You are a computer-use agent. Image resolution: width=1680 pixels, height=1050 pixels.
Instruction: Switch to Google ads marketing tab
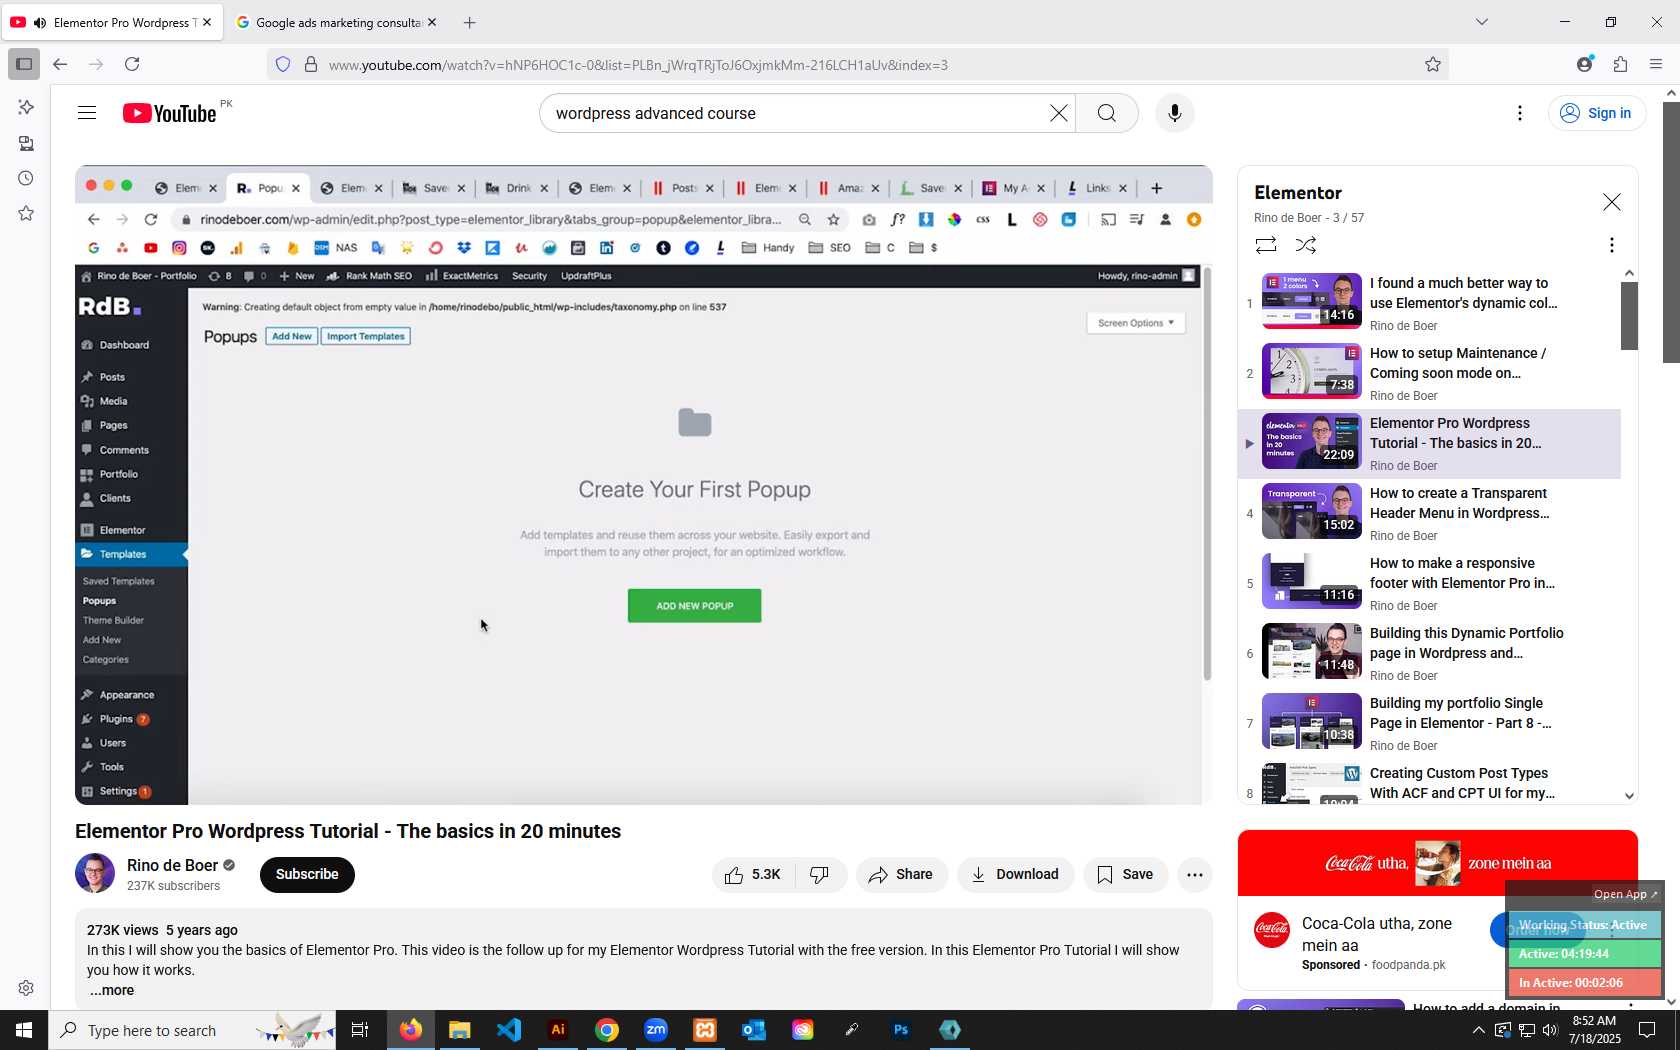(336, 22)
